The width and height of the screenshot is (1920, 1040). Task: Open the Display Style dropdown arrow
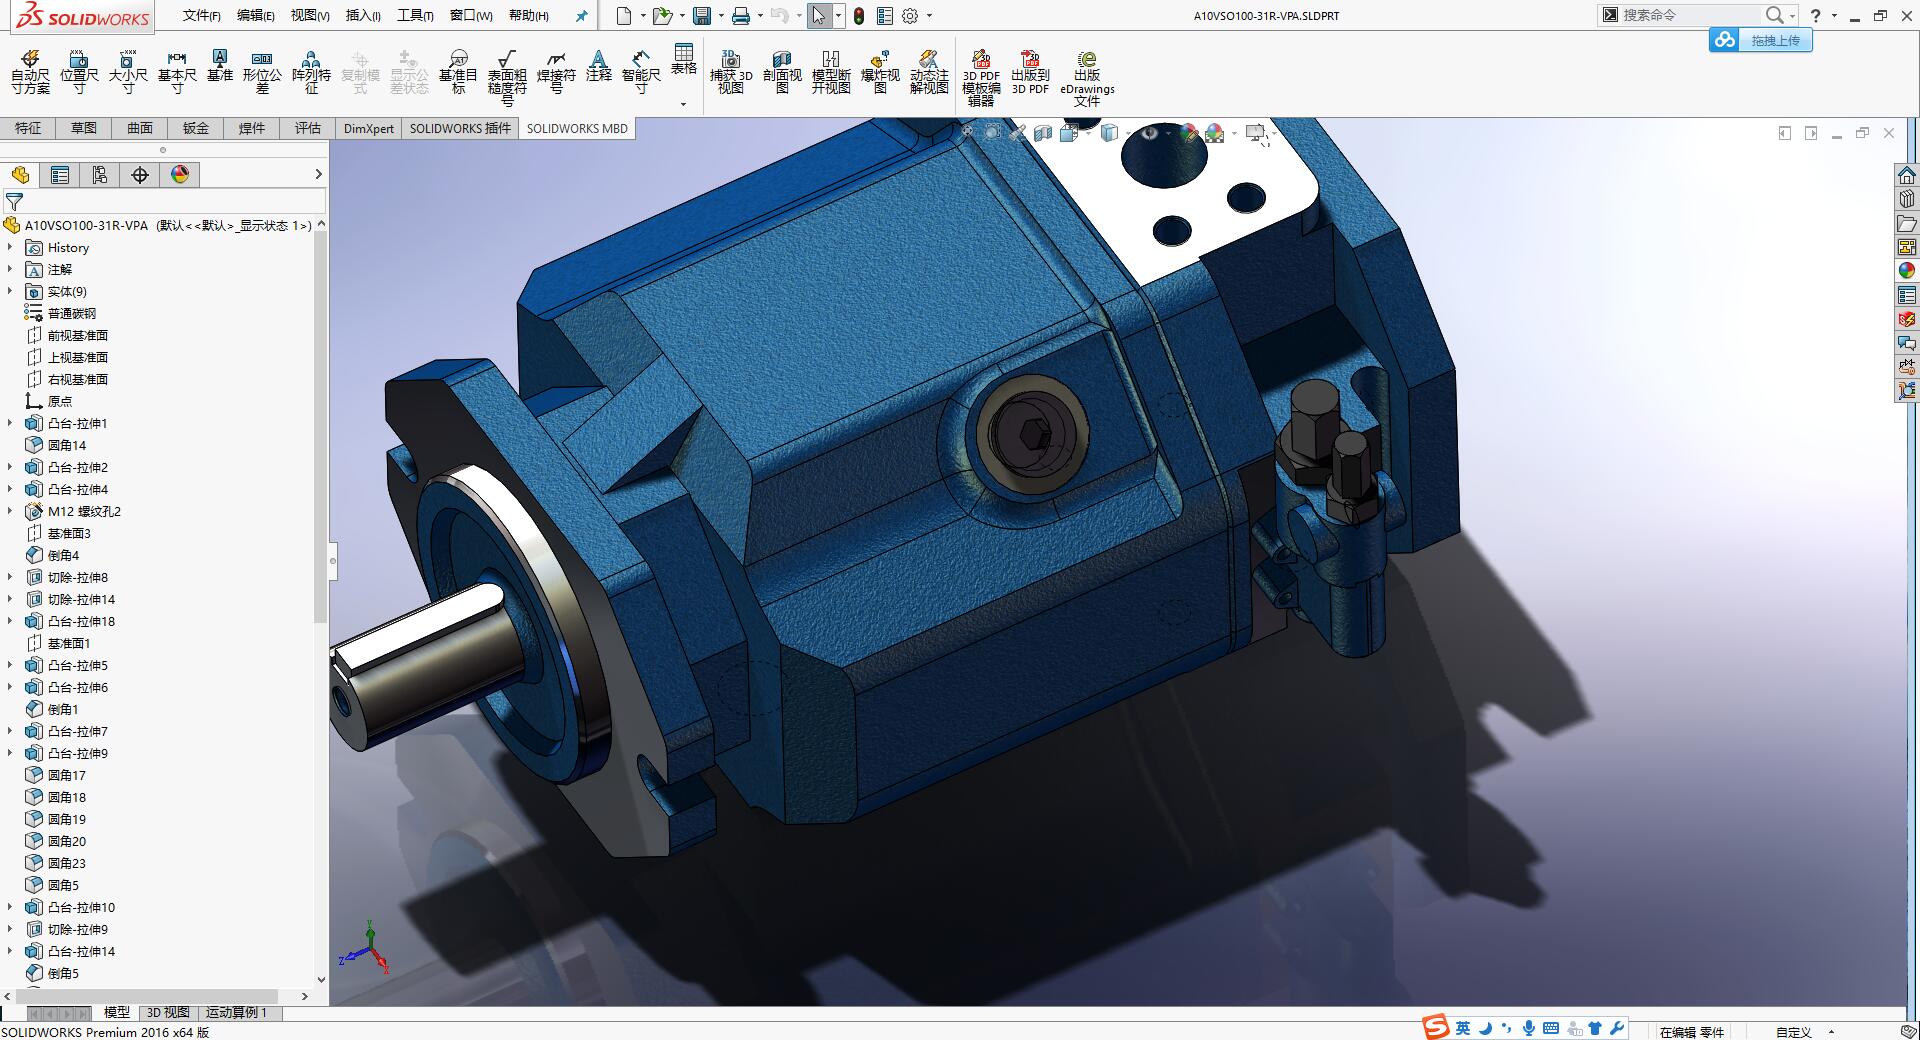tap(1127, 132)
